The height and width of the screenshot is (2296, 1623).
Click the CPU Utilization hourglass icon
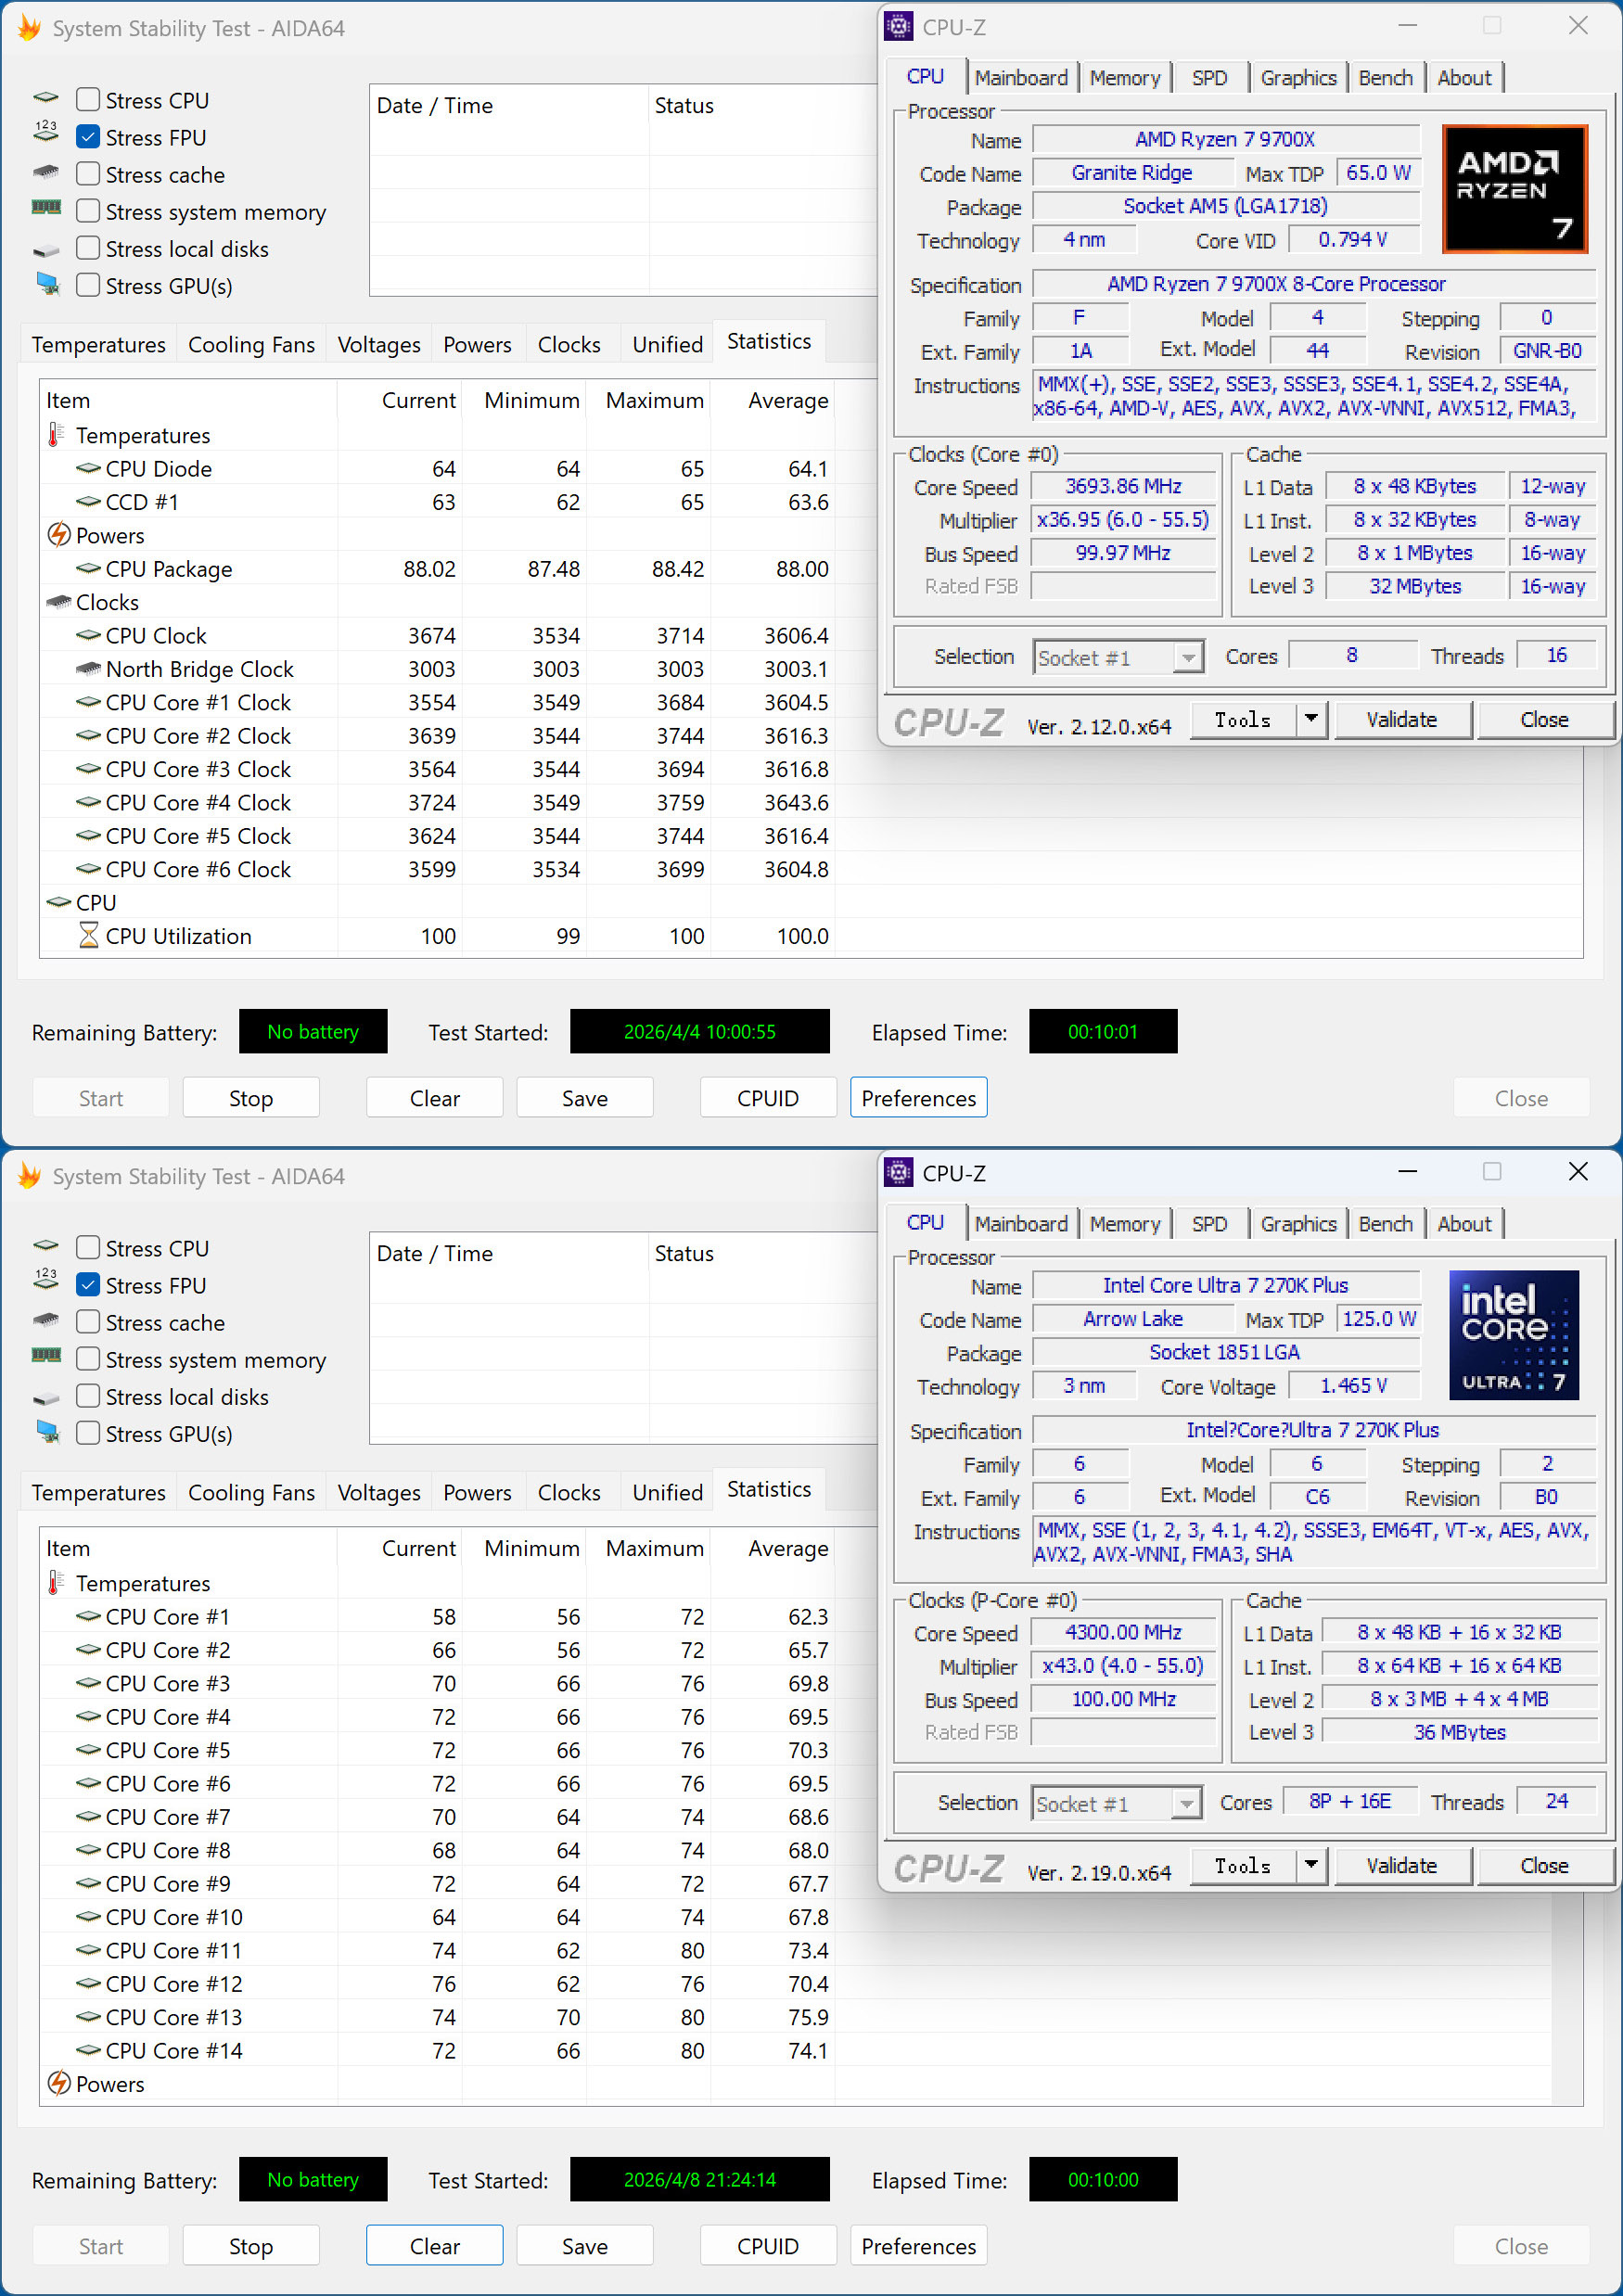[x=88, y=935]
